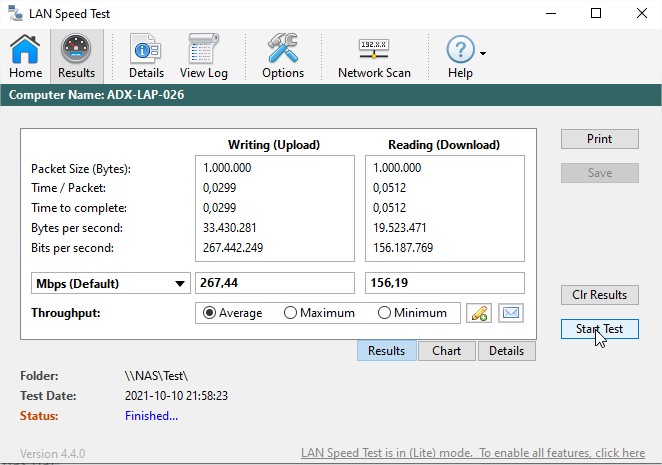Screen dimensions: 662x465
Task: Click the upload speed field 267,44
Action: click(275, 283)
